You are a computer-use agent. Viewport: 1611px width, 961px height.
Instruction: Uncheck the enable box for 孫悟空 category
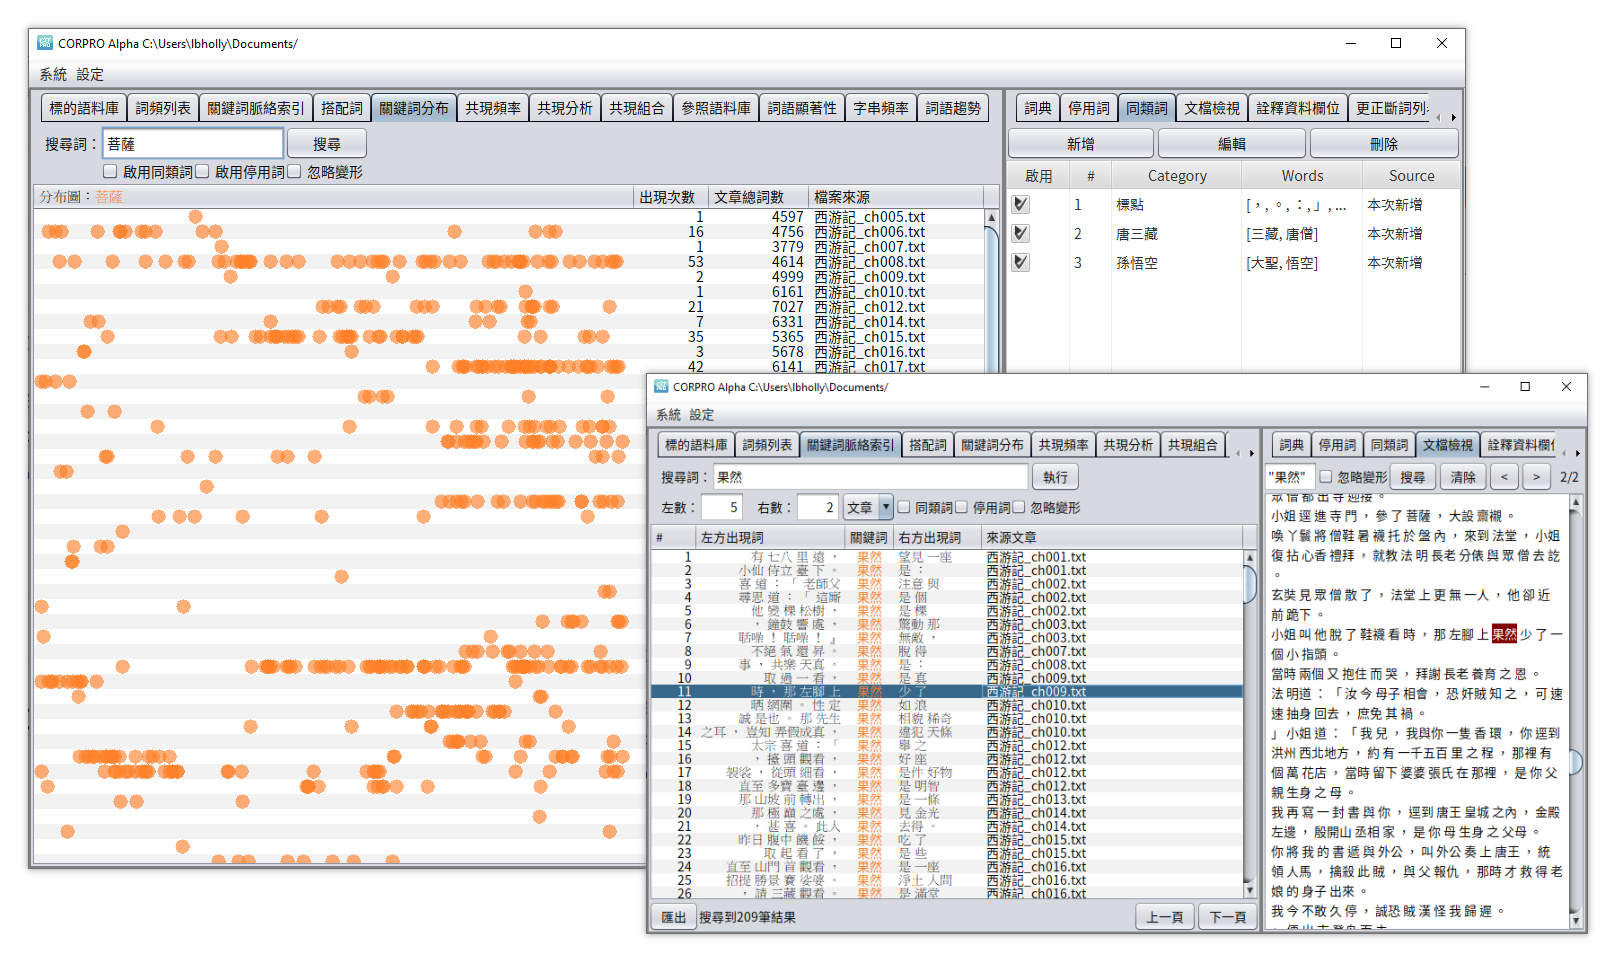pyautogui.click(x=1020, y=262)
